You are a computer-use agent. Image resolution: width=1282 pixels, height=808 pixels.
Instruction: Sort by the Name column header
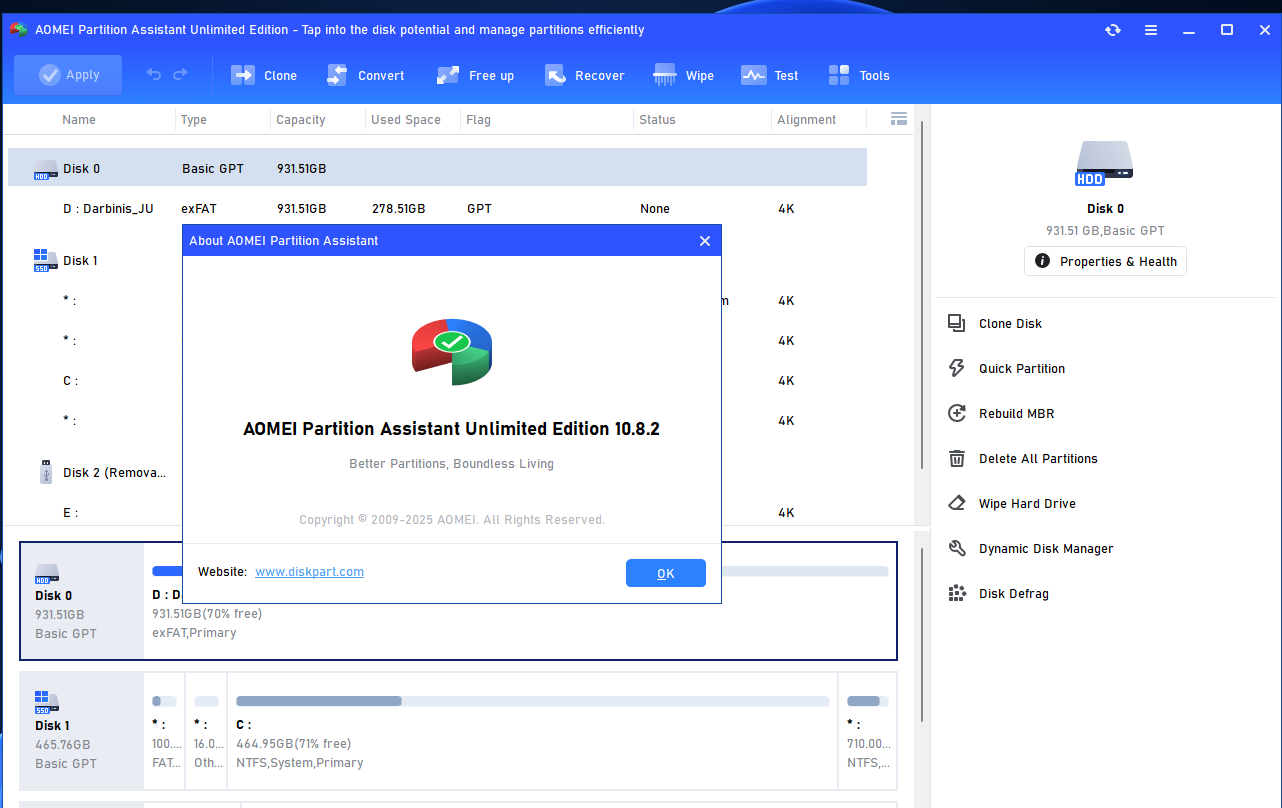(x=79, y=120)
